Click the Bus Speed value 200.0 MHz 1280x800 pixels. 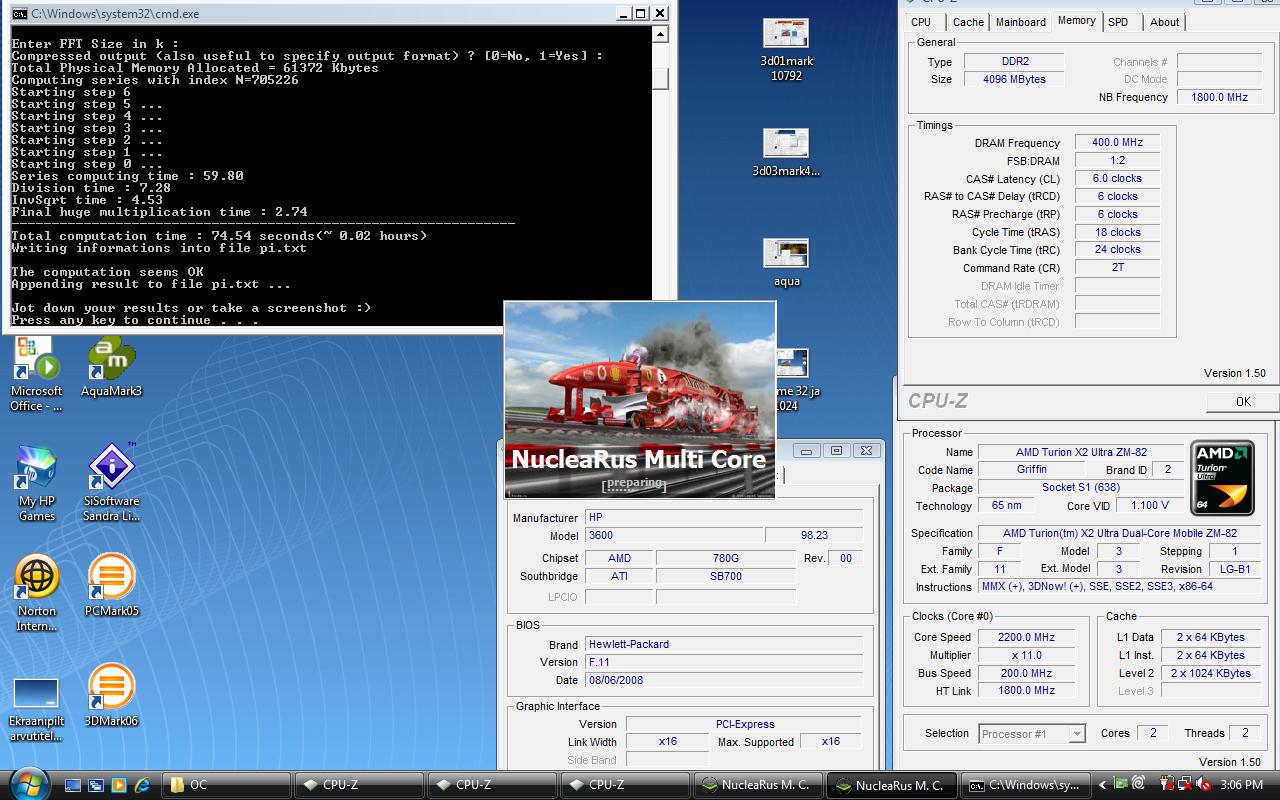point(1026,673)
